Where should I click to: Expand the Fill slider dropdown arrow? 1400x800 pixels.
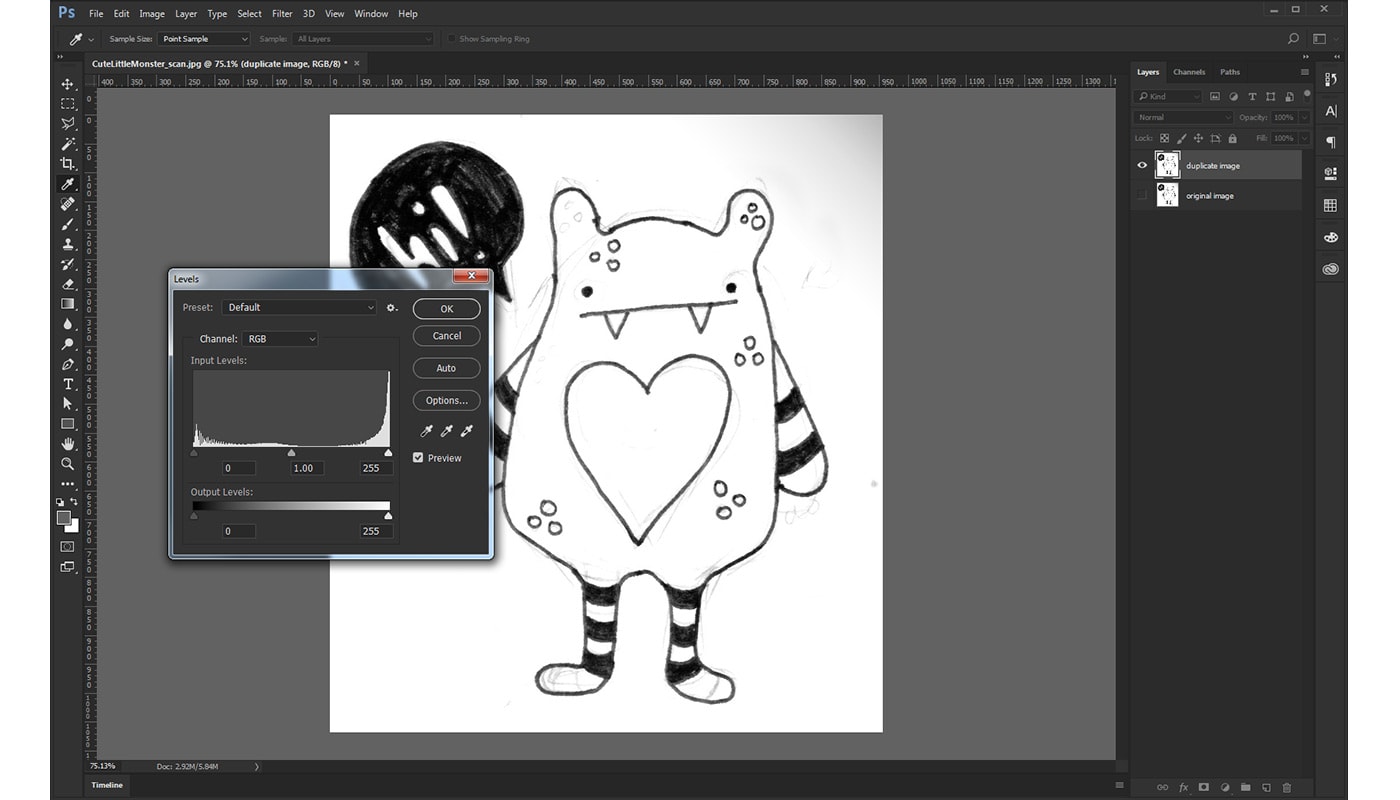pyautogui.click(x=1304, y=138)
